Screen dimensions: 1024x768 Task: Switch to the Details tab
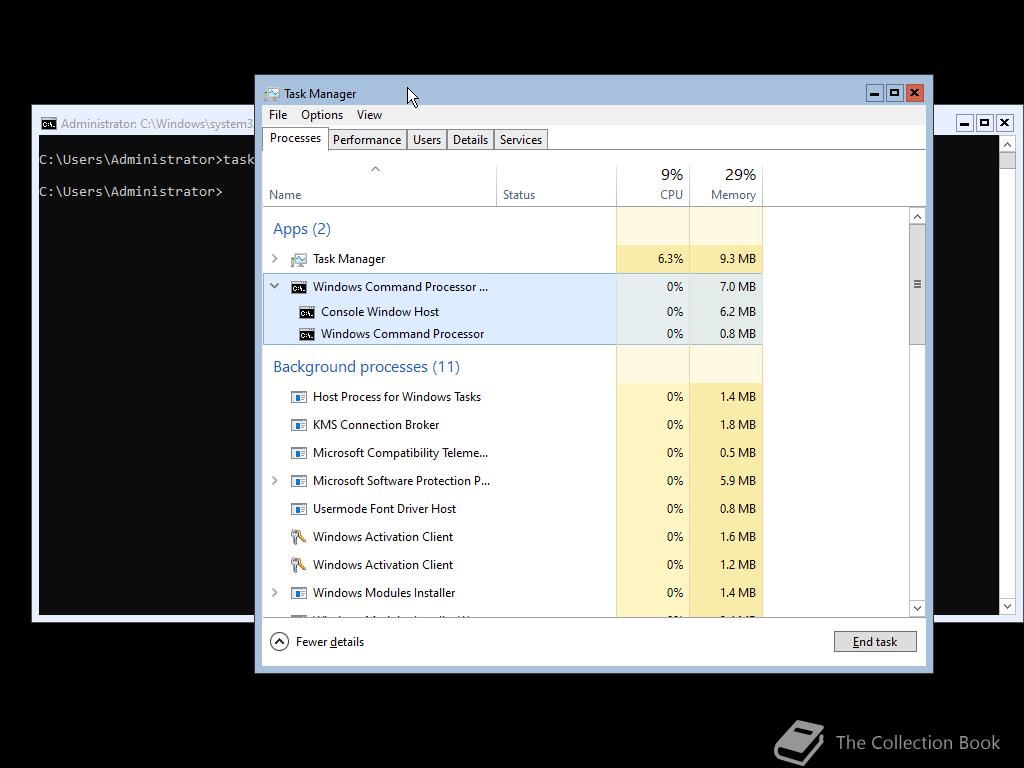point(470,140)
